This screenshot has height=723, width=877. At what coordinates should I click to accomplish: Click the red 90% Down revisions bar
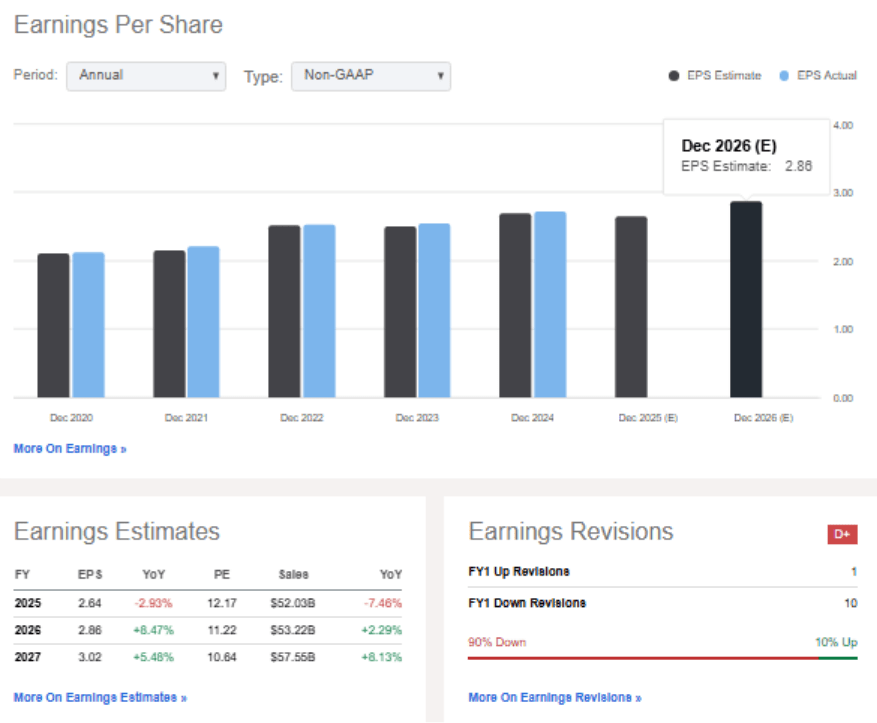click(x=642, y=659)
